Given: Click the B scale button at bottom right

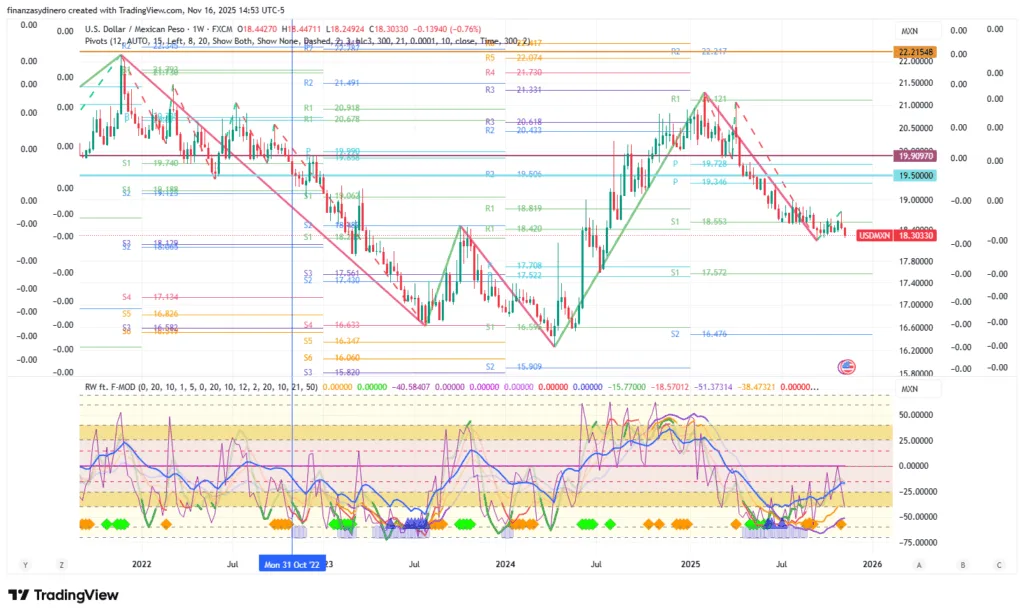Looking at the screenshot, I should tap(962, 565).
